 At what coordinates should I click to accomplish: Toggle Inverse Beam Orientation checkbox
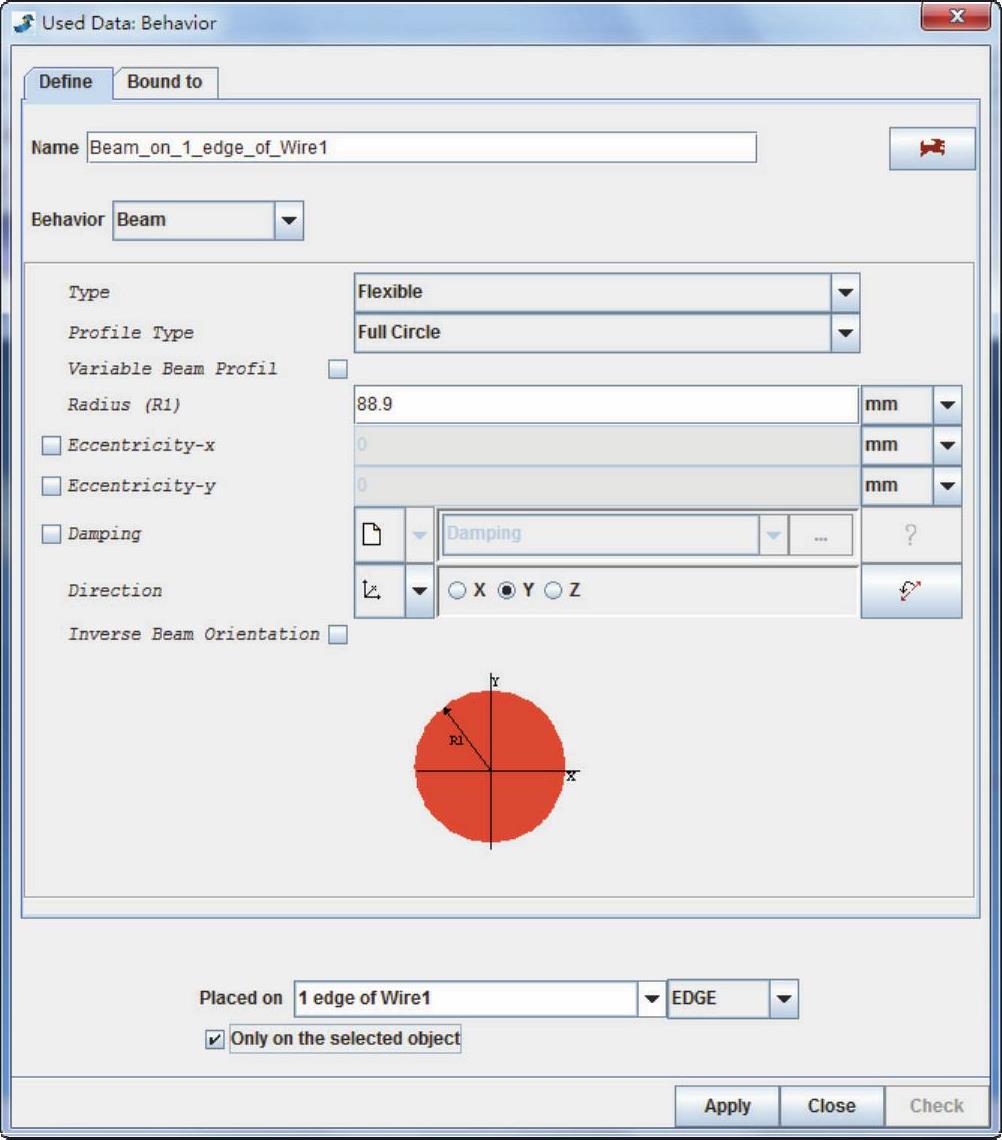[338, 635]
